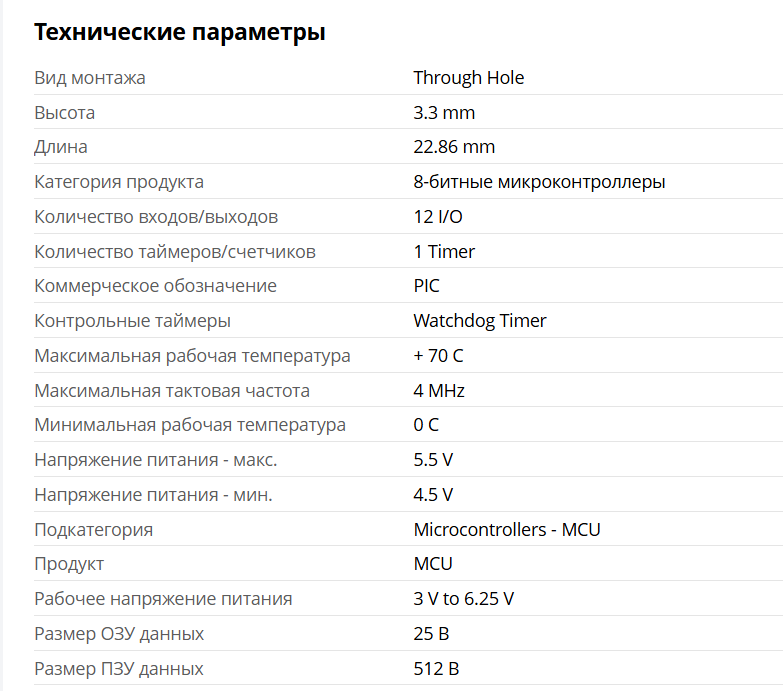Click the 'Вид монтажа' label
The width and height of the screenshot is (783, 691).
(x=90, y=78)
